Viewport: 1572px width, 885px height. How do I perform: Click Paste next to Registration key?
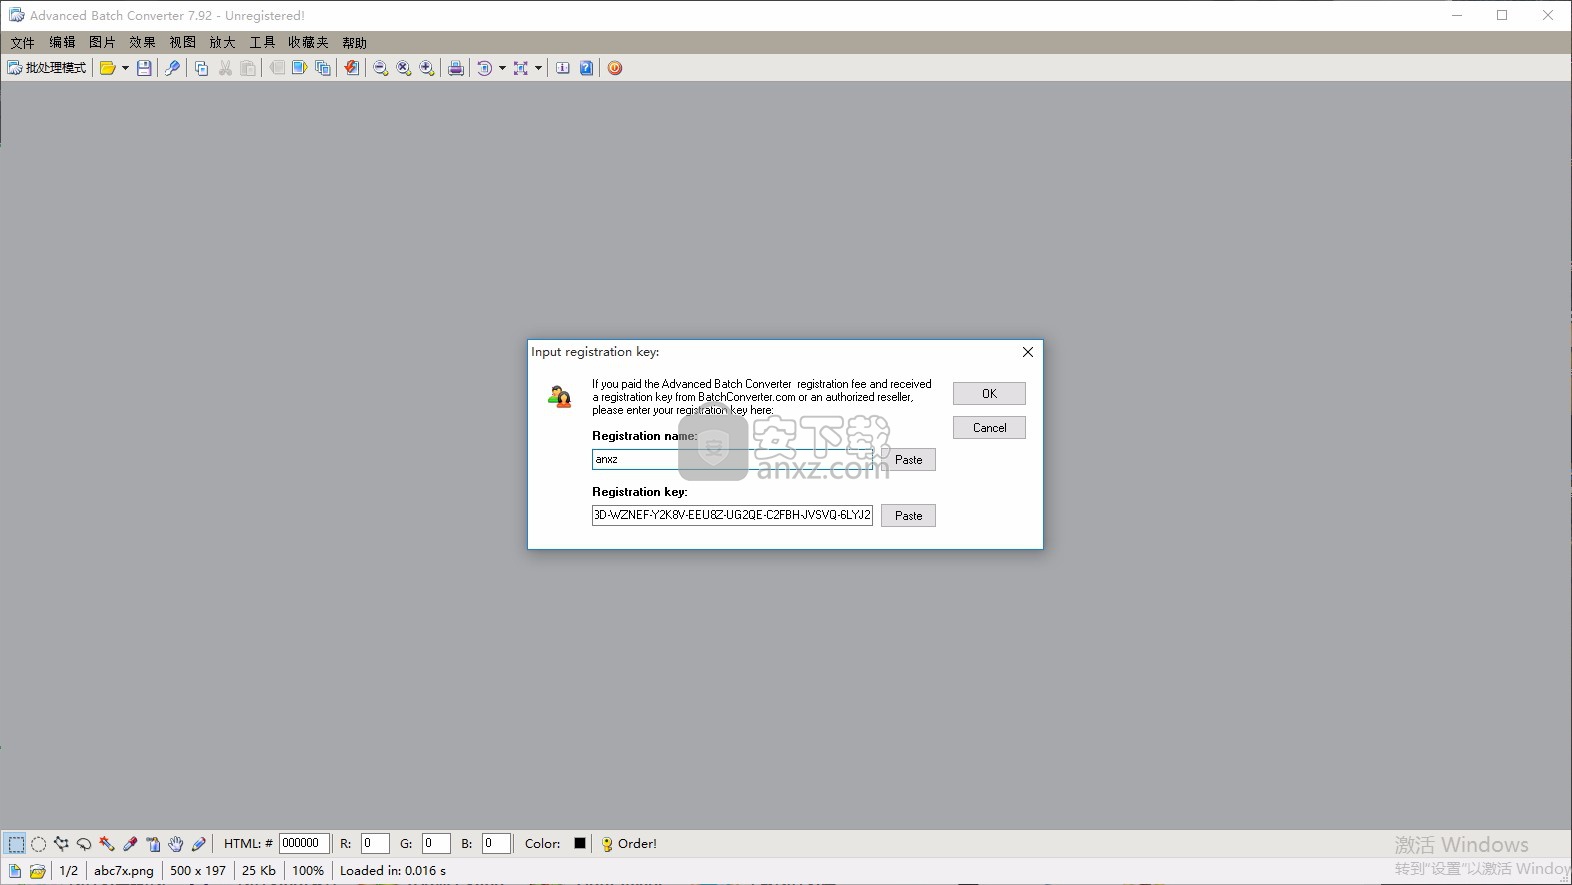908,516
